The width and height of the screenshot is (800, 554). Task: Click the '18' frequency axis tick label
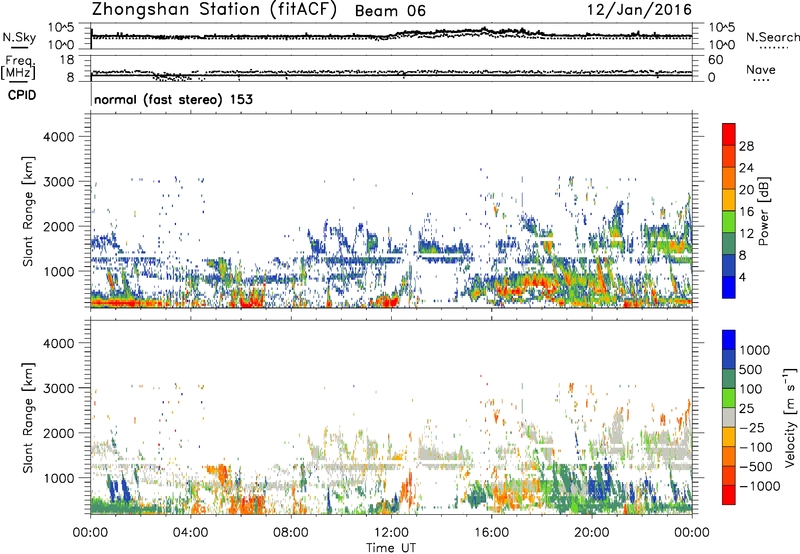pyautogui.click(x=66, y=60)
